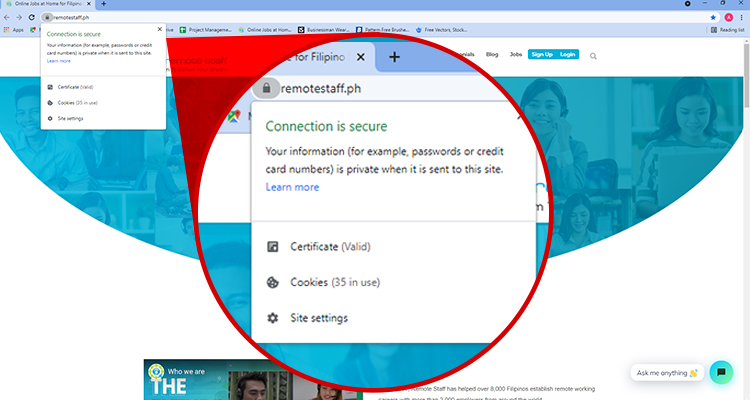The height and width of the screenshot is (400, 750).
Task: Open the Blog page from the site navigation
Action: coord(492,55)
